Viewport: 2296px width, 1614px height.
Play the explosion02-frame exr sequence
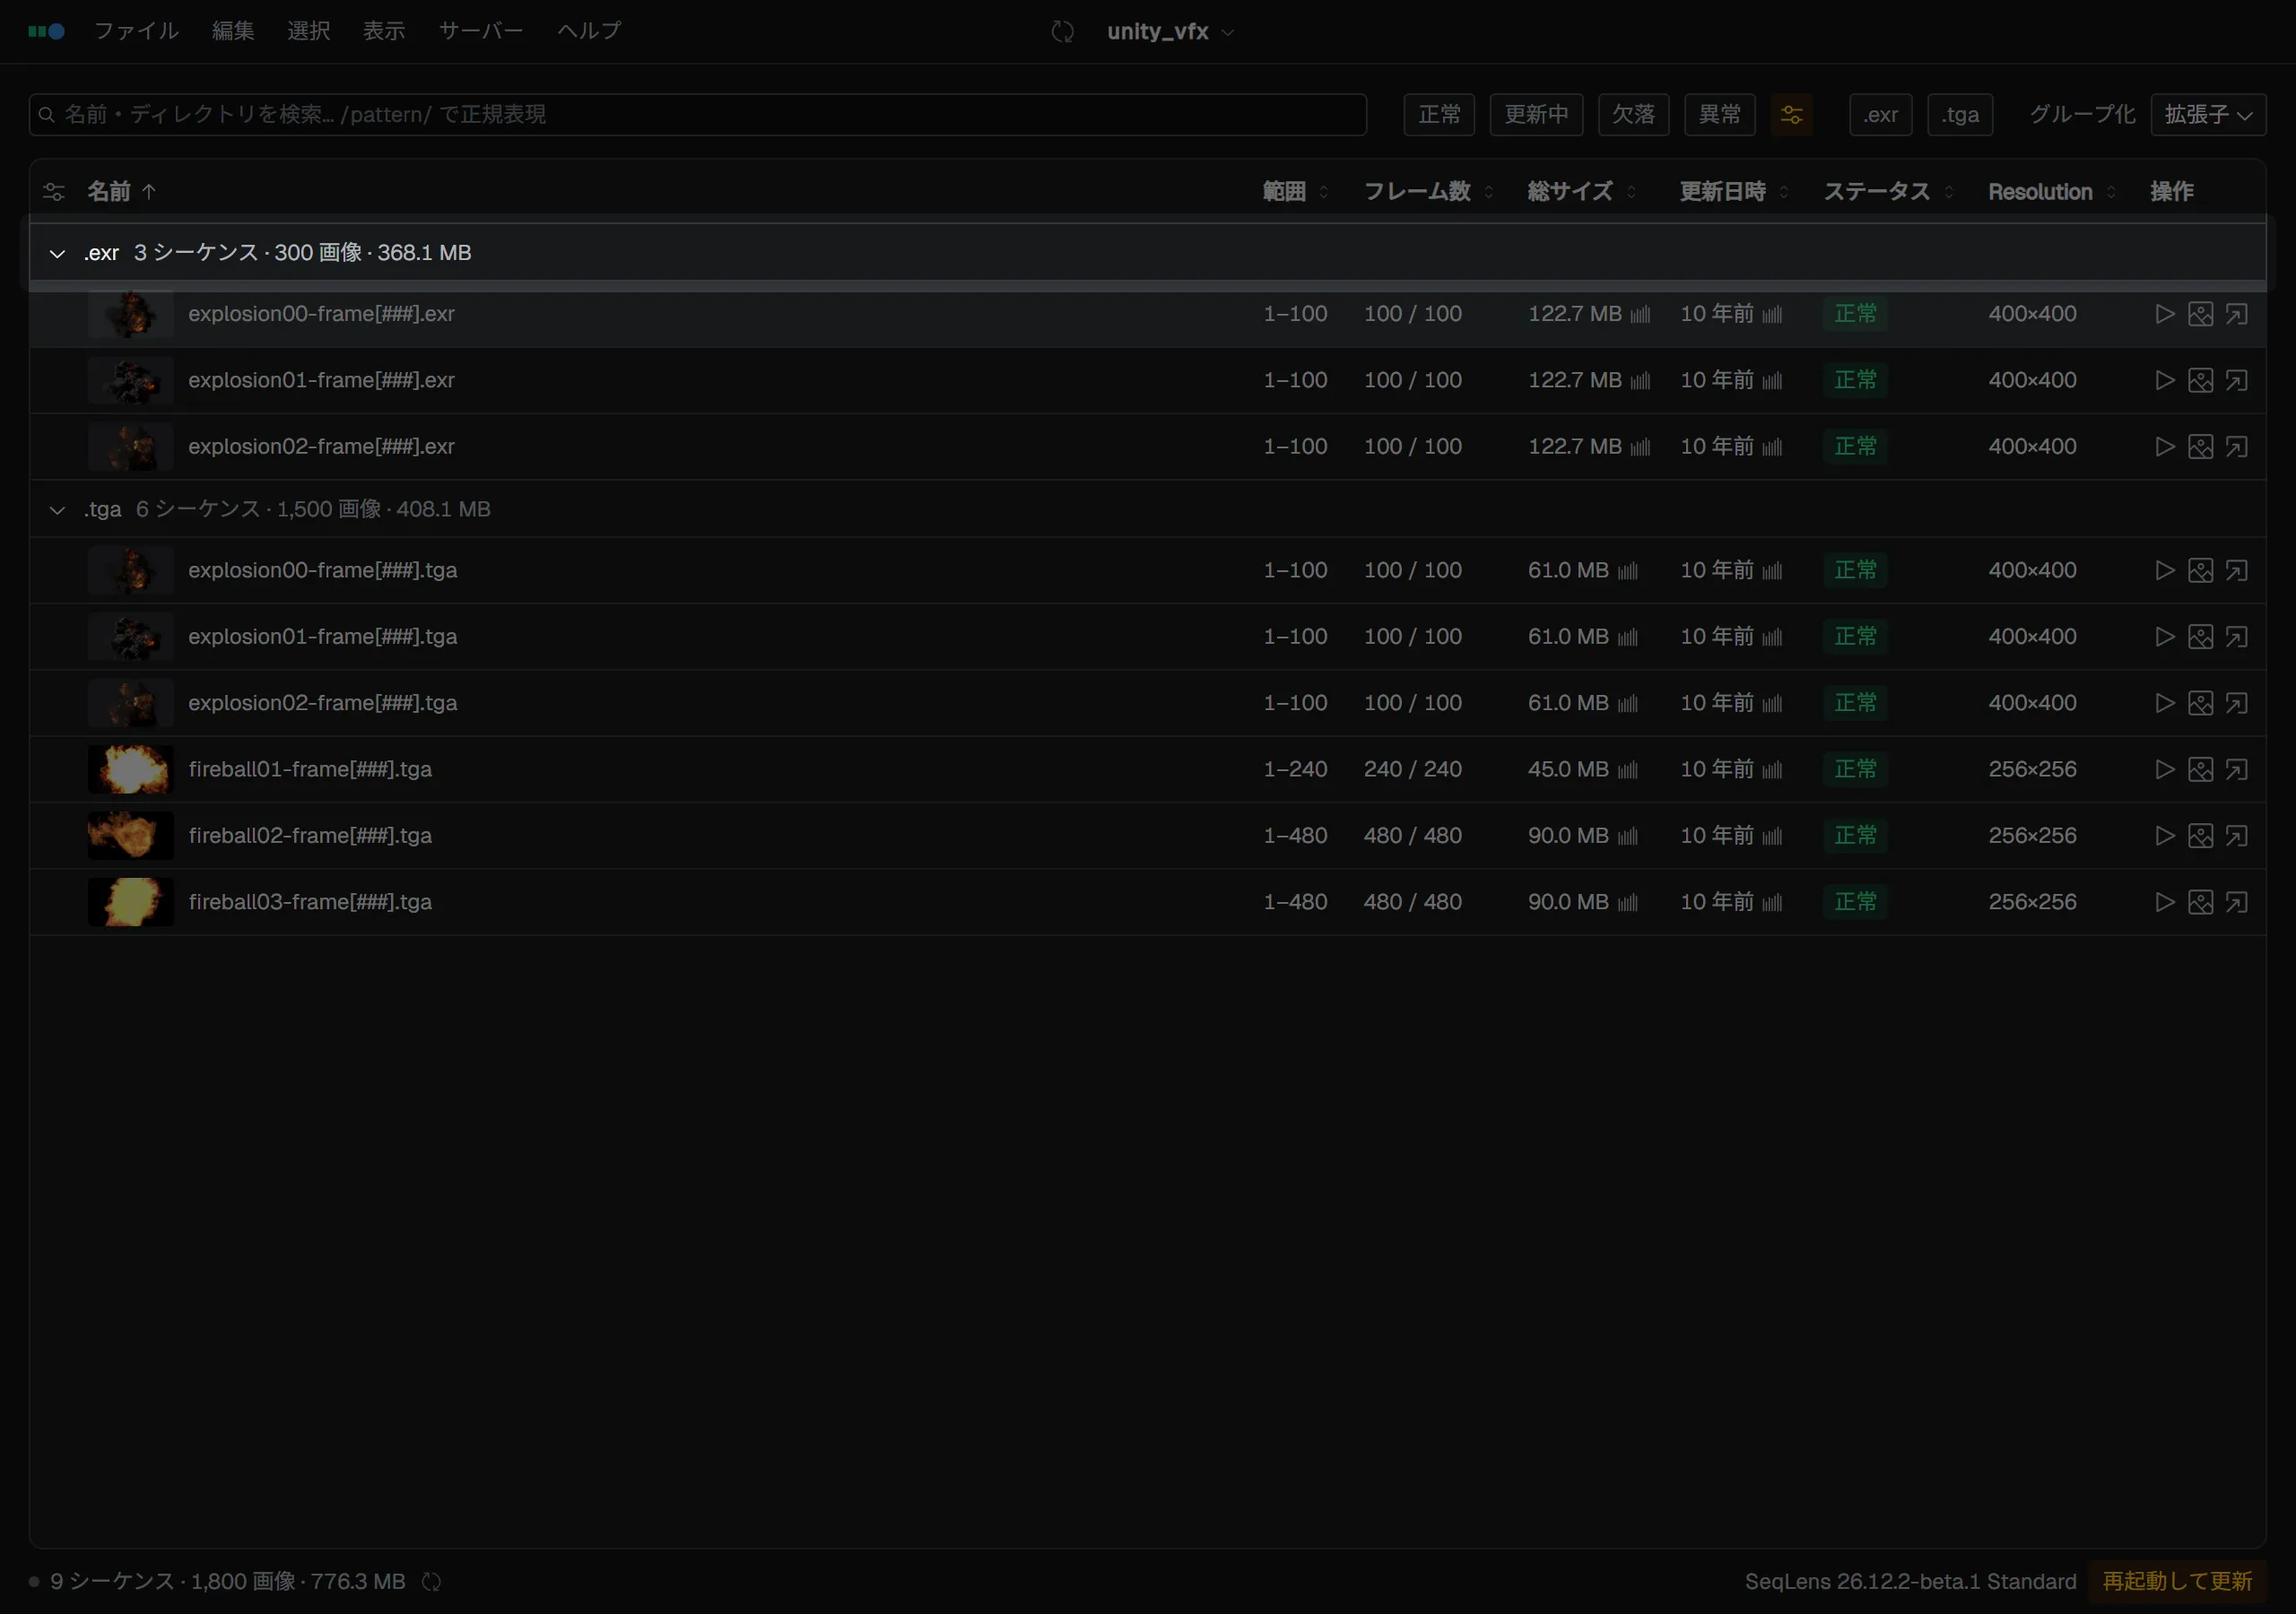[x=2164, y=446]
